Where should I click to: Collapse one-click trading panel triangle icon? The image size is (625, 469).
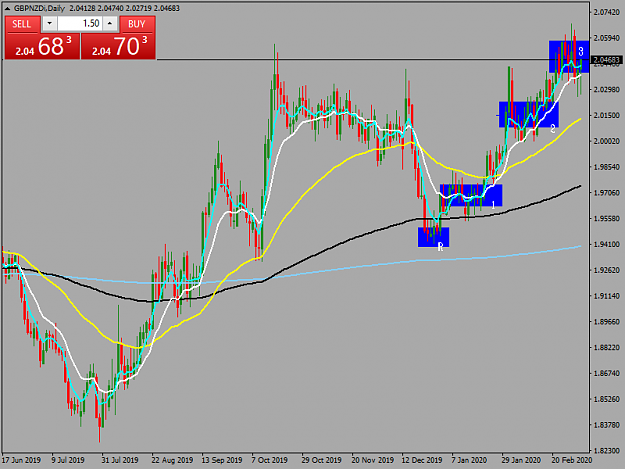tap(7, 8)
